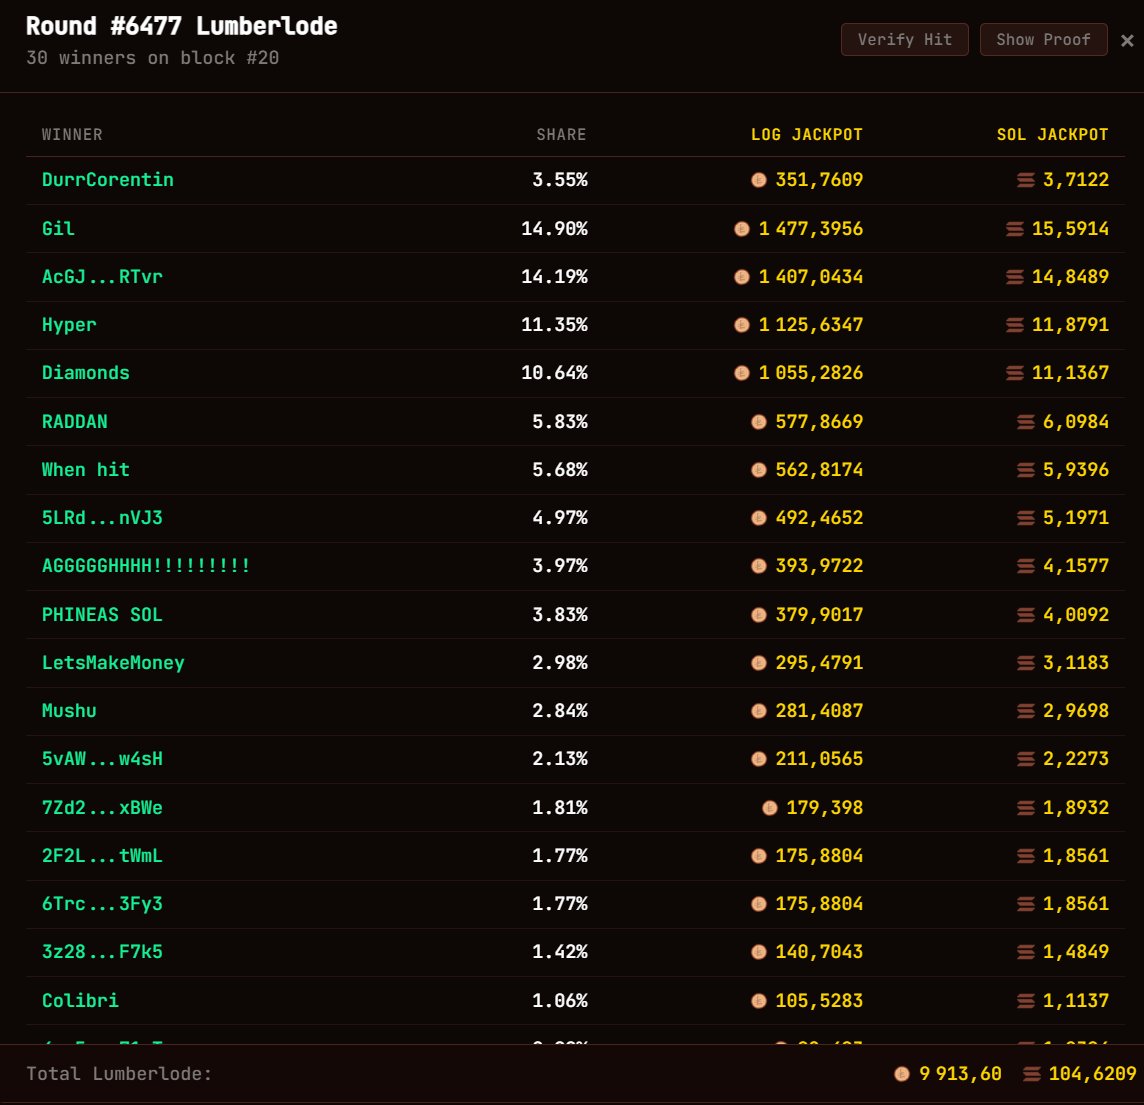Click the LOG coin icon in DurrCorentin row
Image resolution: width=1144 pixels, height=1105 pixels.
pos(759,179)
